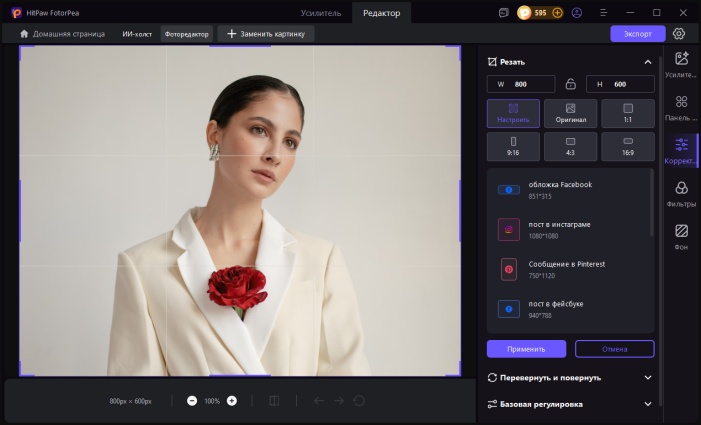701x425 pixels.
Task: Select the 16:9 crop ratio
Action: click(628, 147)
